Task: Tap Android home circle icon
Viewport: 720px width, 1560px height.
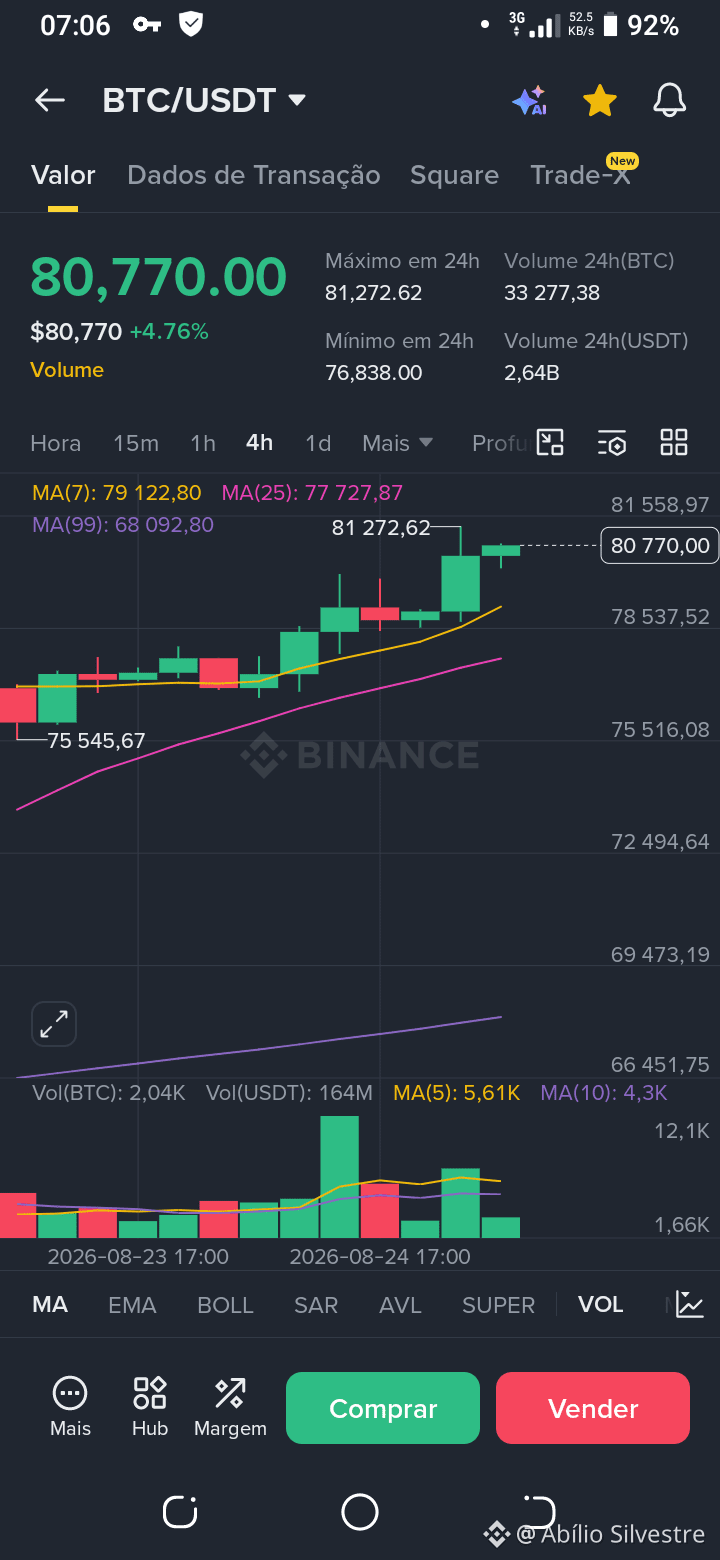Action: pyautogui.click(x=360, y=1512)
